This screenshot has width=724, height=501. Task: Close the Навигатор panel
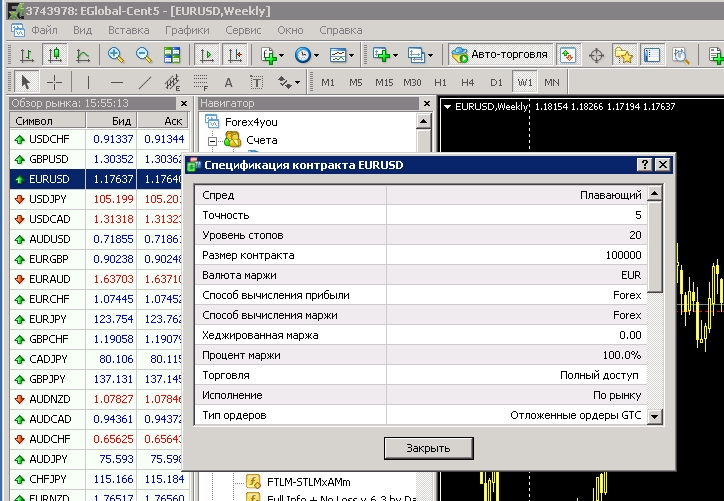click(427, 103)
